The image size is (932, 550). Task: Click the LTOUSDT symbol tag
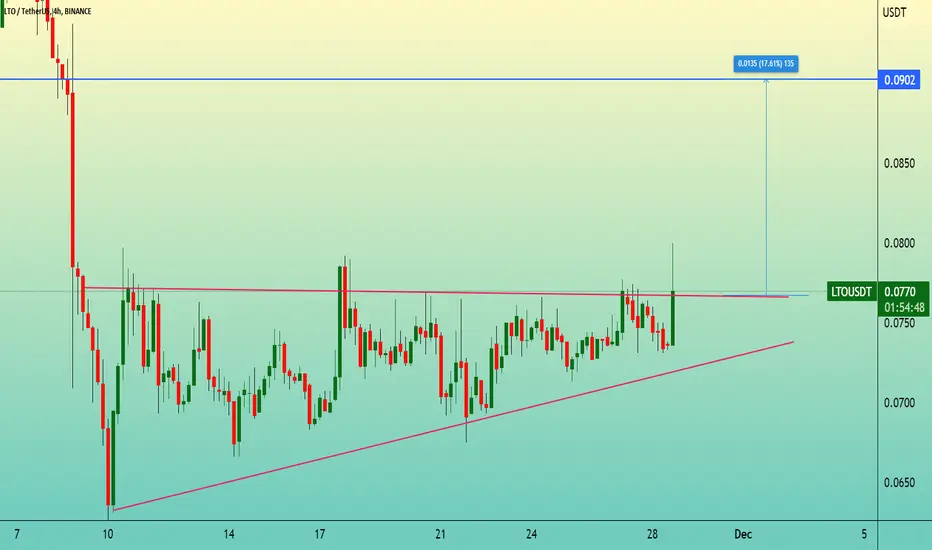(851, 292)
